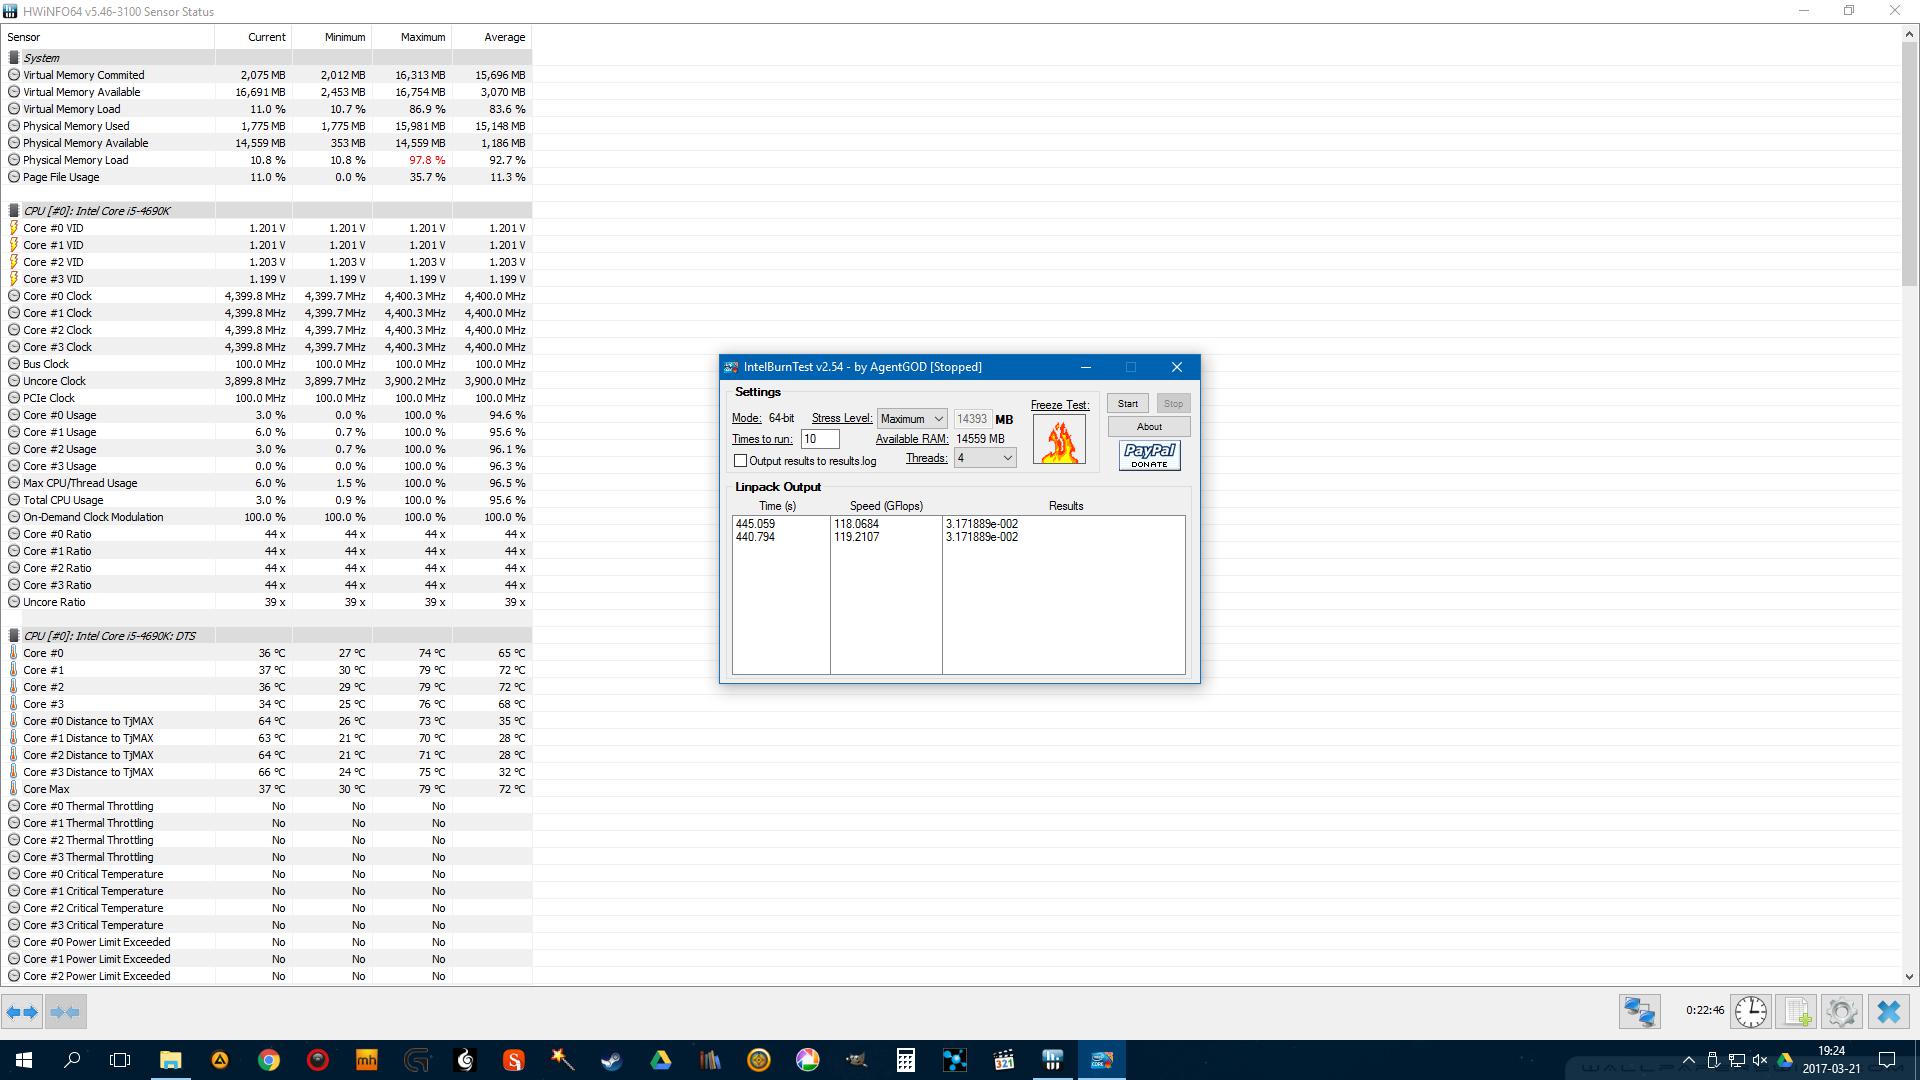Click the About button in IntelBurnTest
This screenshot has height=1080, width=1920.
coord(1149,427)
